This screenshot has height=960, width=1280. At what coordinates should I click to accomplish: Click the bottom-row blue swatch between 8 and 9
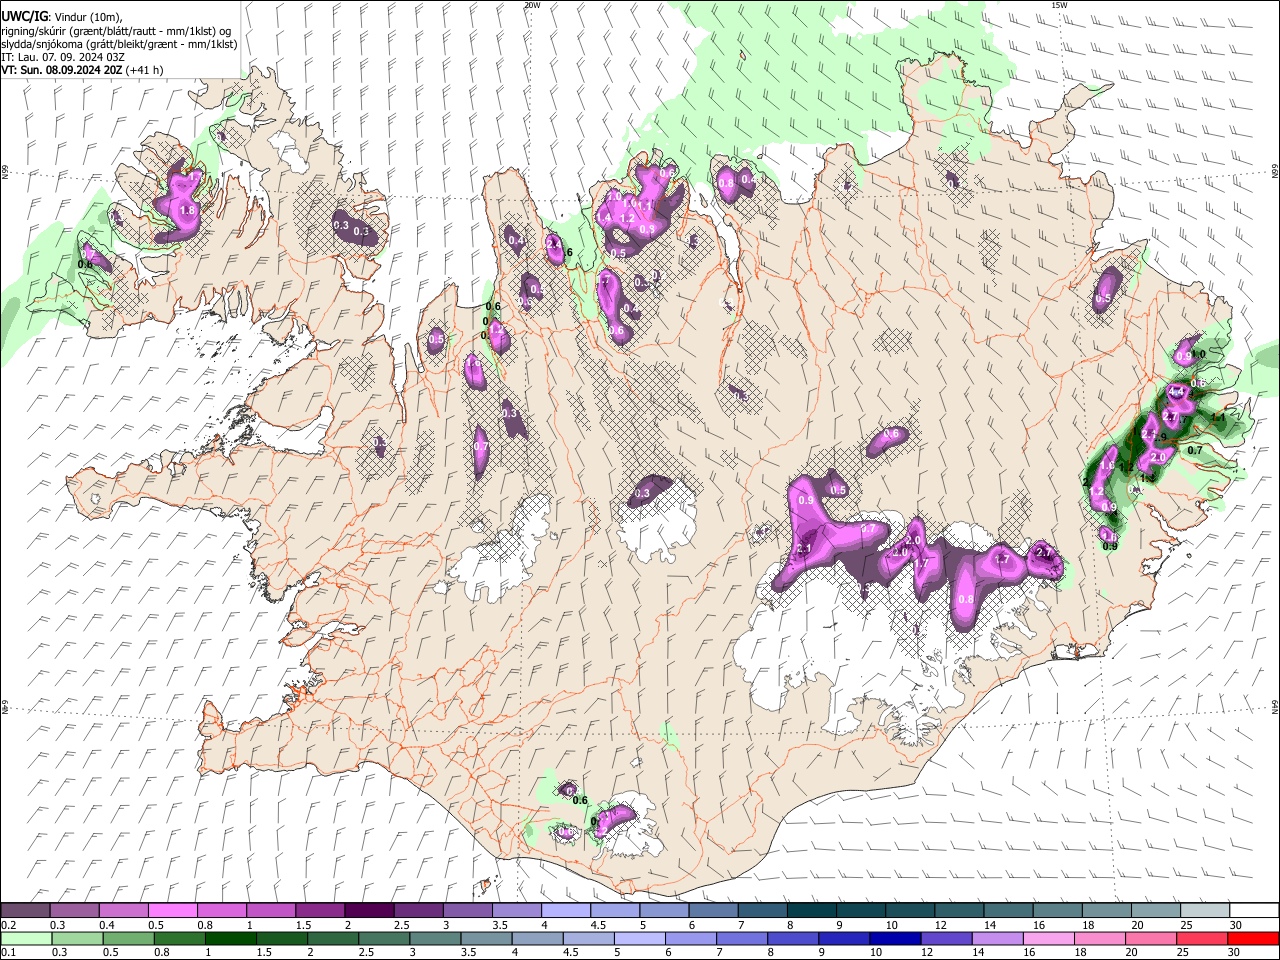coord(792,939)
